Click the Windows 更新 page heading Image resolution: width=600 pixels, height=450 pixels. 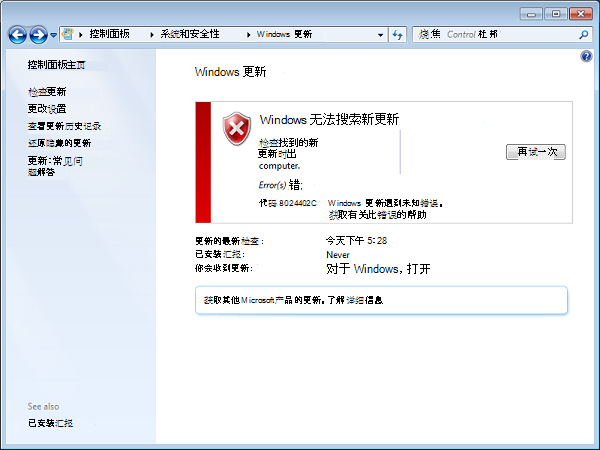click(230, 72)
